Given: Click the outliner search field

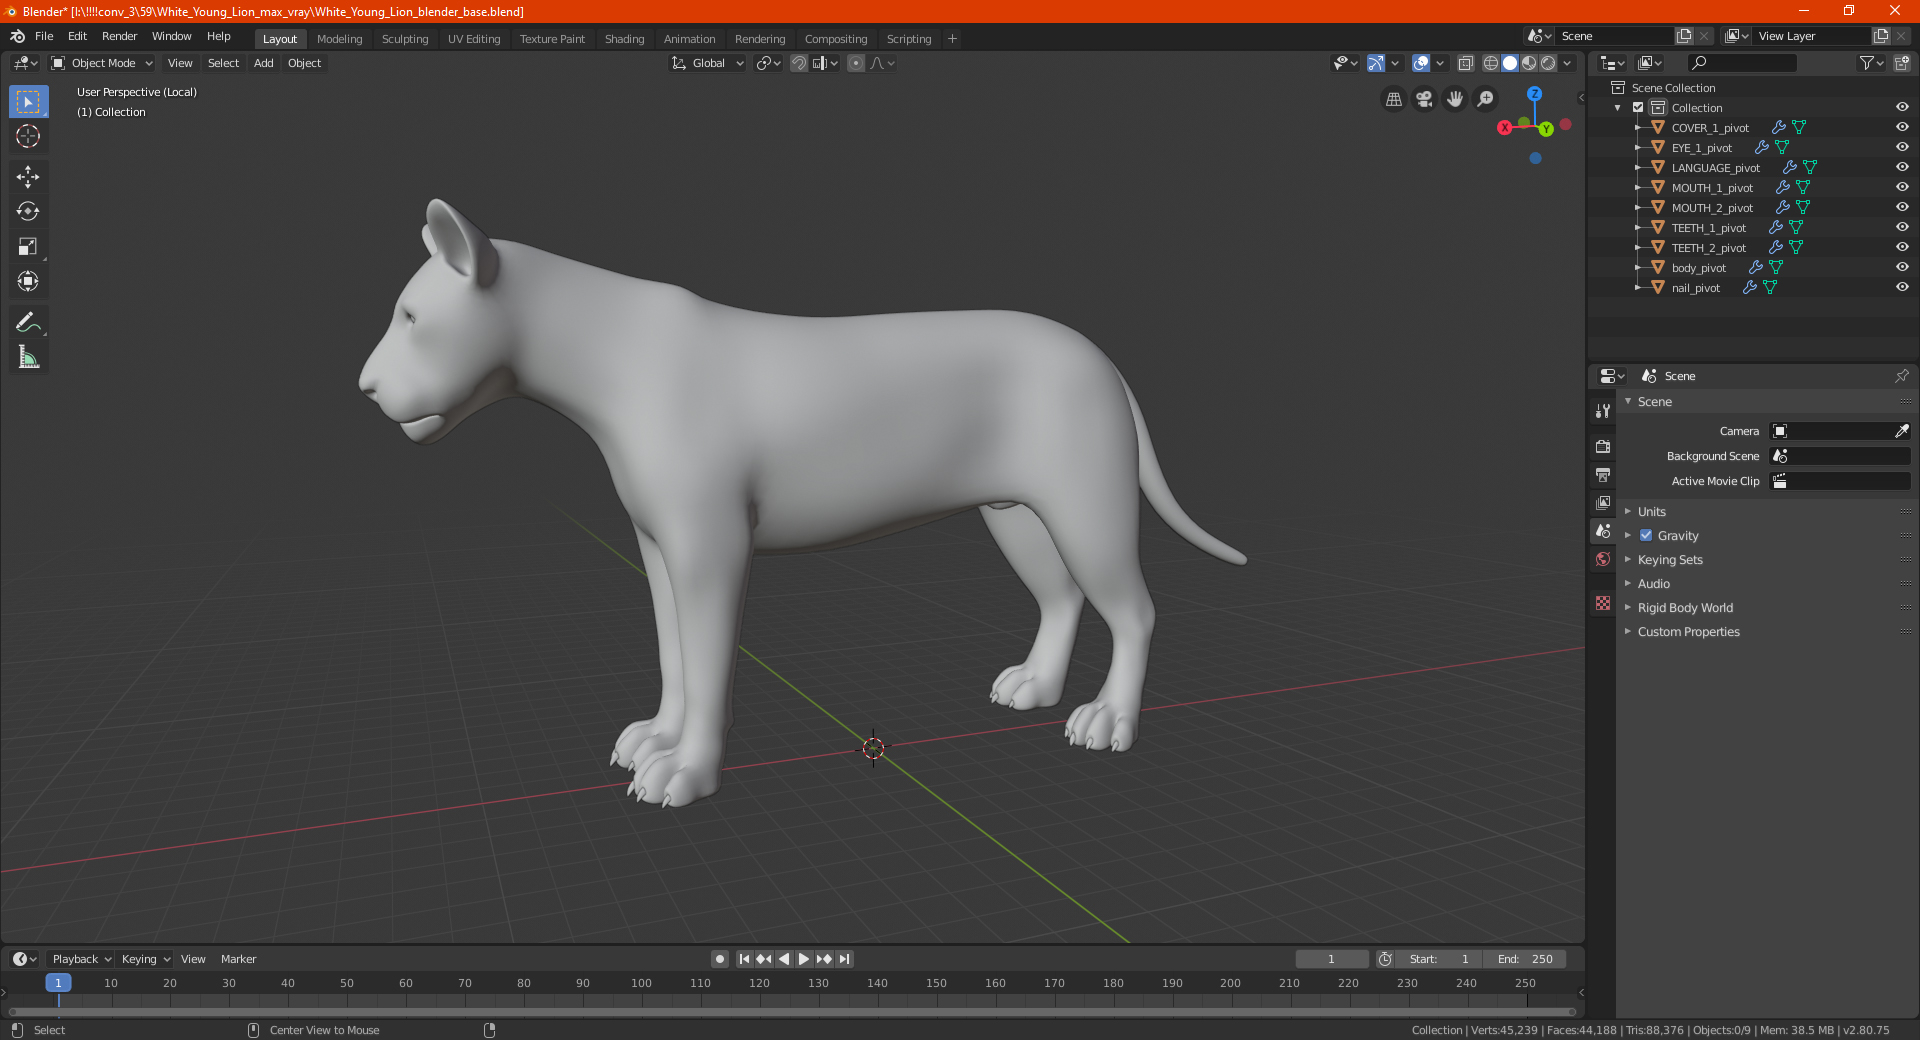Looking at the screenshot, I should coord(1741,63).
